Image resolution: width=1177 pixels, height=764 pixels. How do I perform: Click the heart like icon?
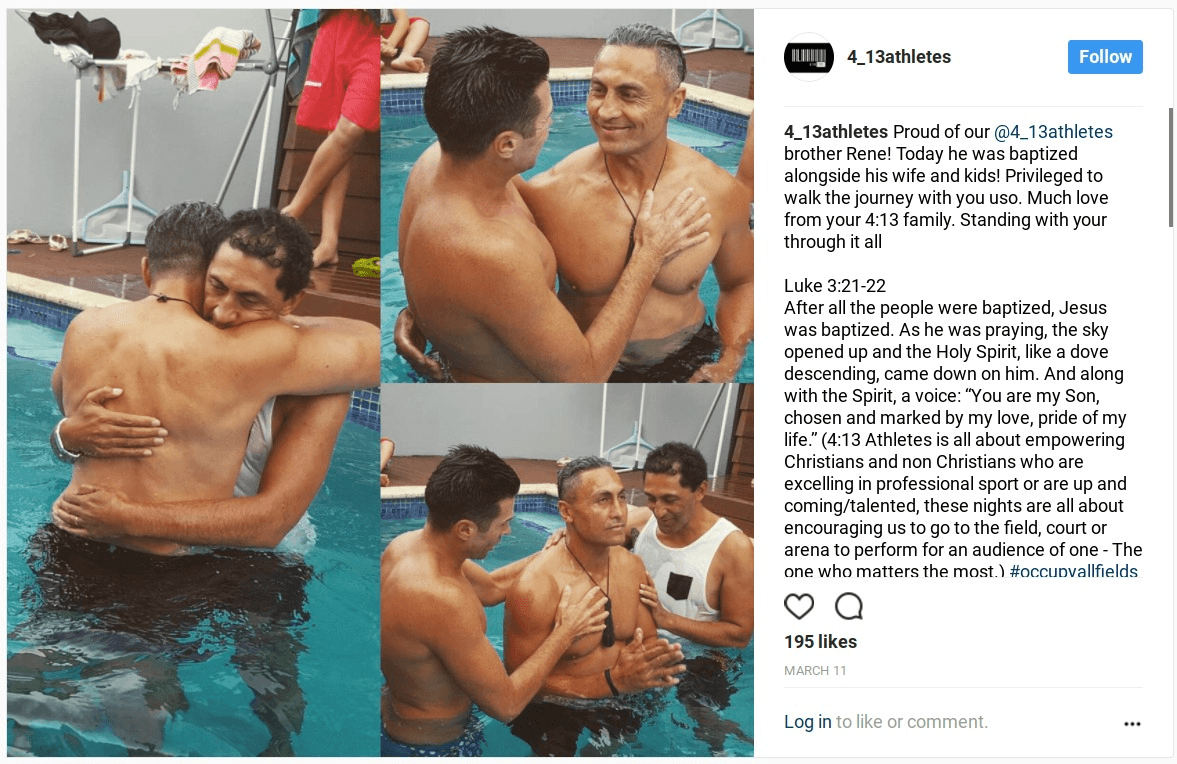(799, 606)
